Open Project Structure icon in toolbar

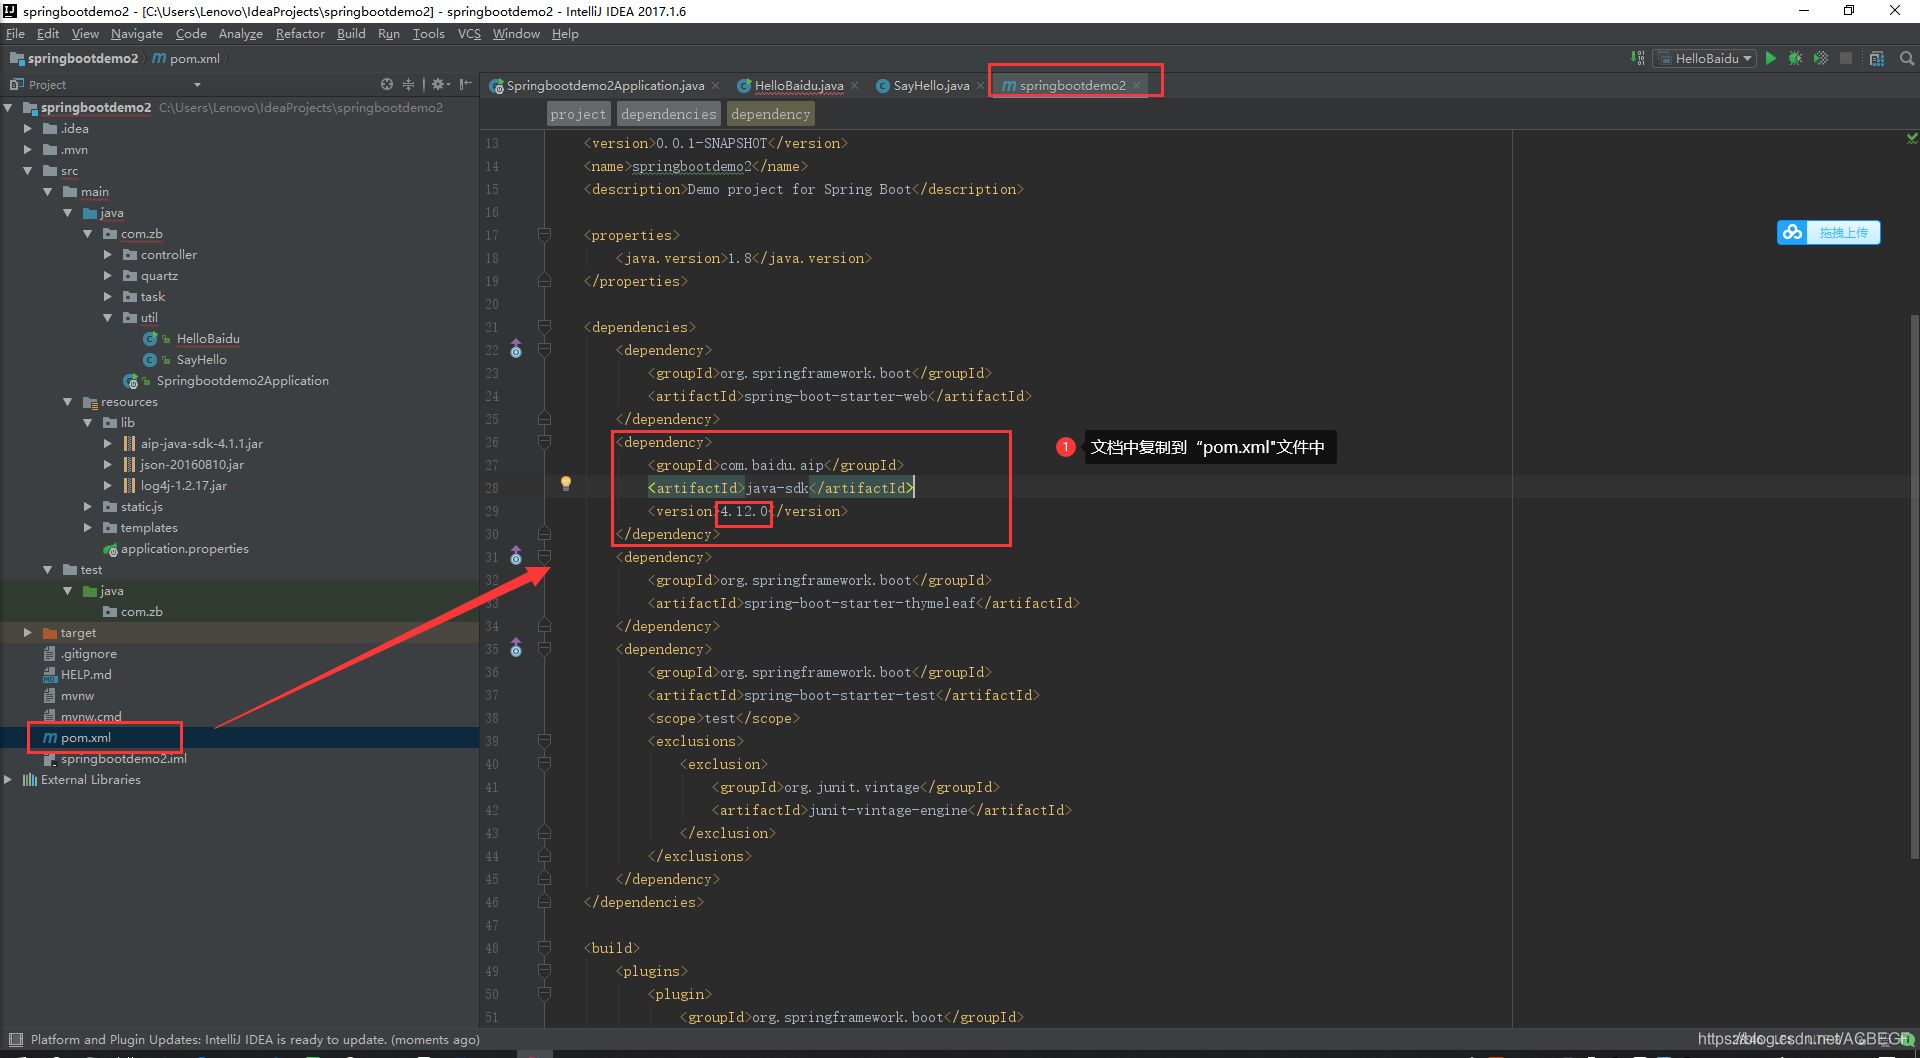1877,59
